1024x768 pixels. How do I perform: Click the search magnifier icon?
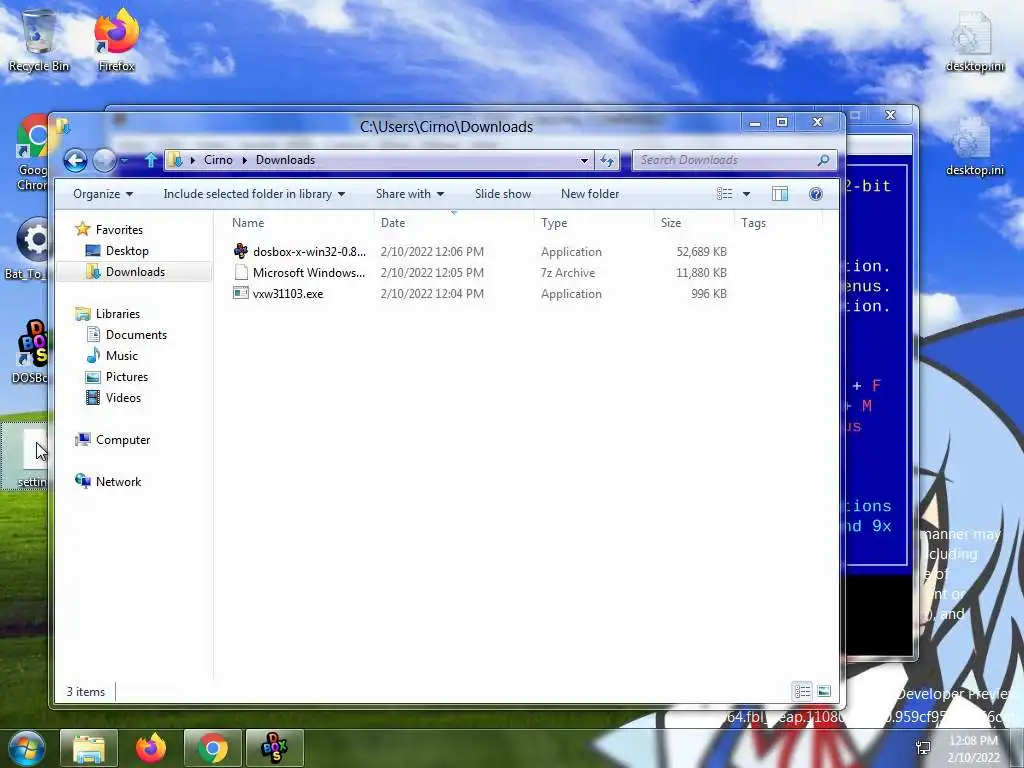tap(823, 160)
